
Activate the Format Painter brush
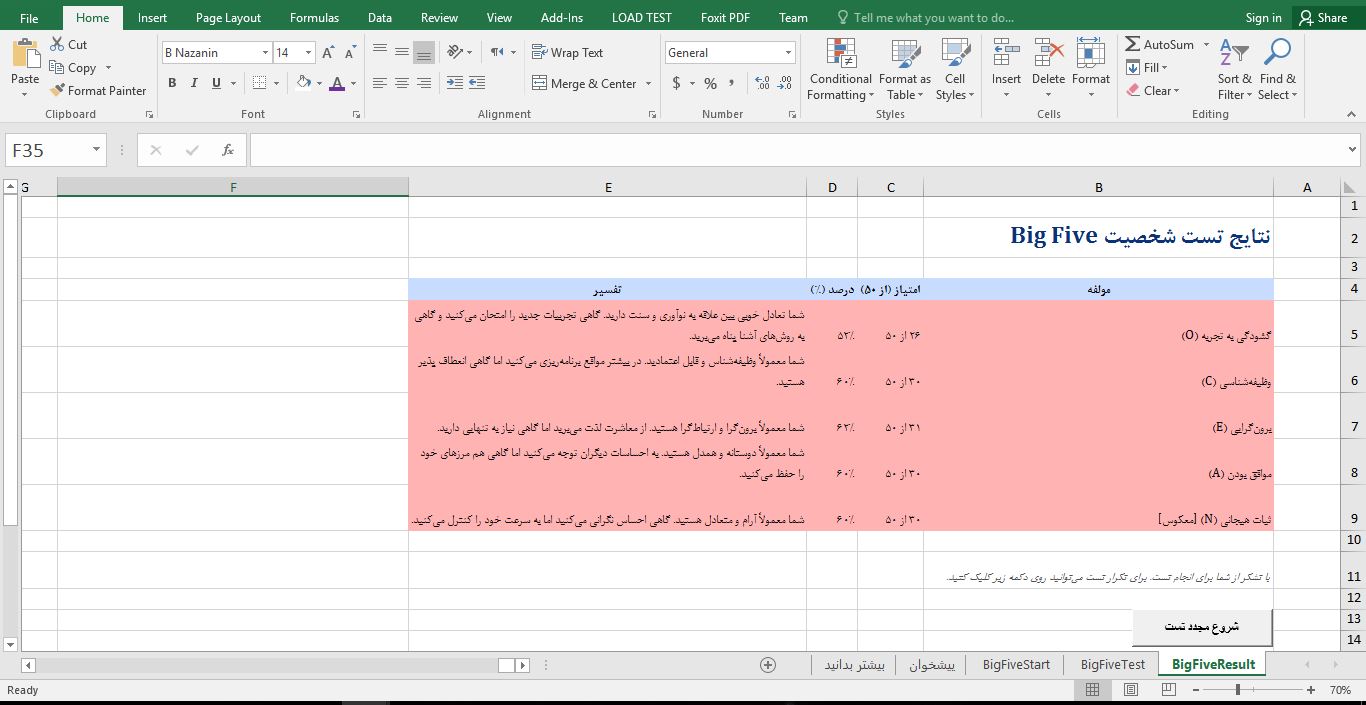point(56,90)
